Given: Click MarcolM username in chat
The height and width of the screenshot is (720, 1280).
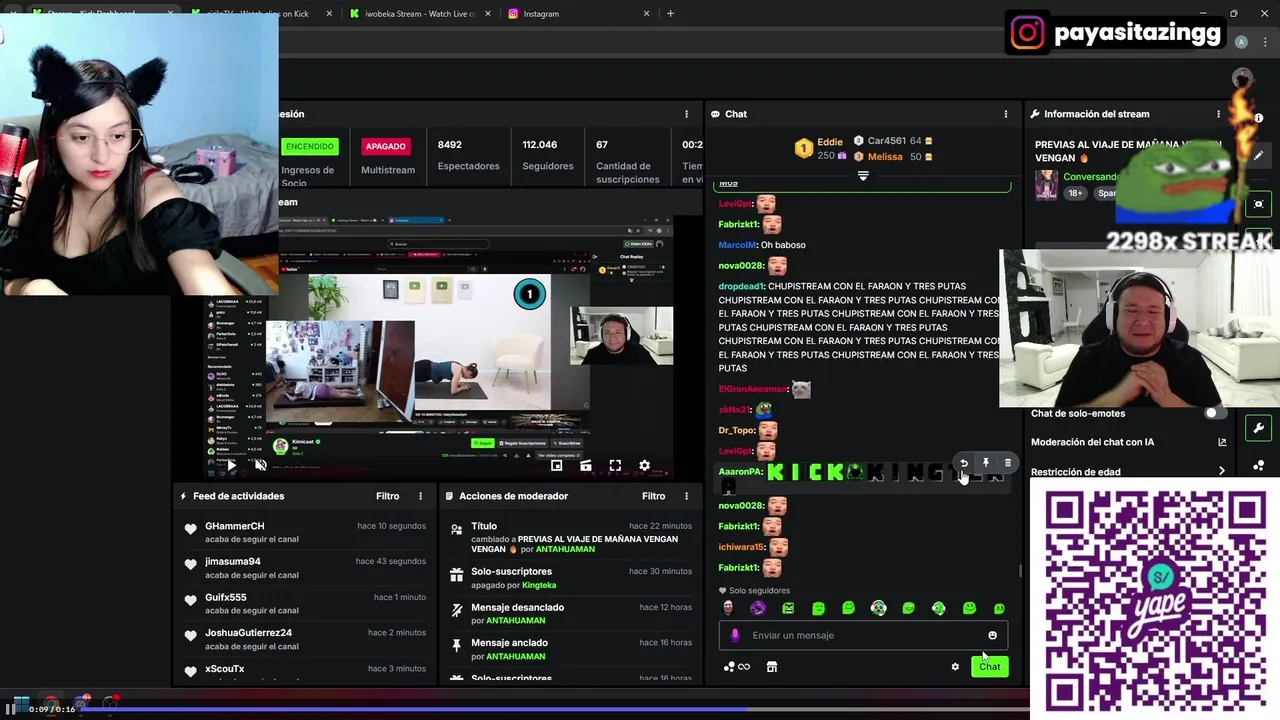Looking at the screenshot, I should coord(737,245).
